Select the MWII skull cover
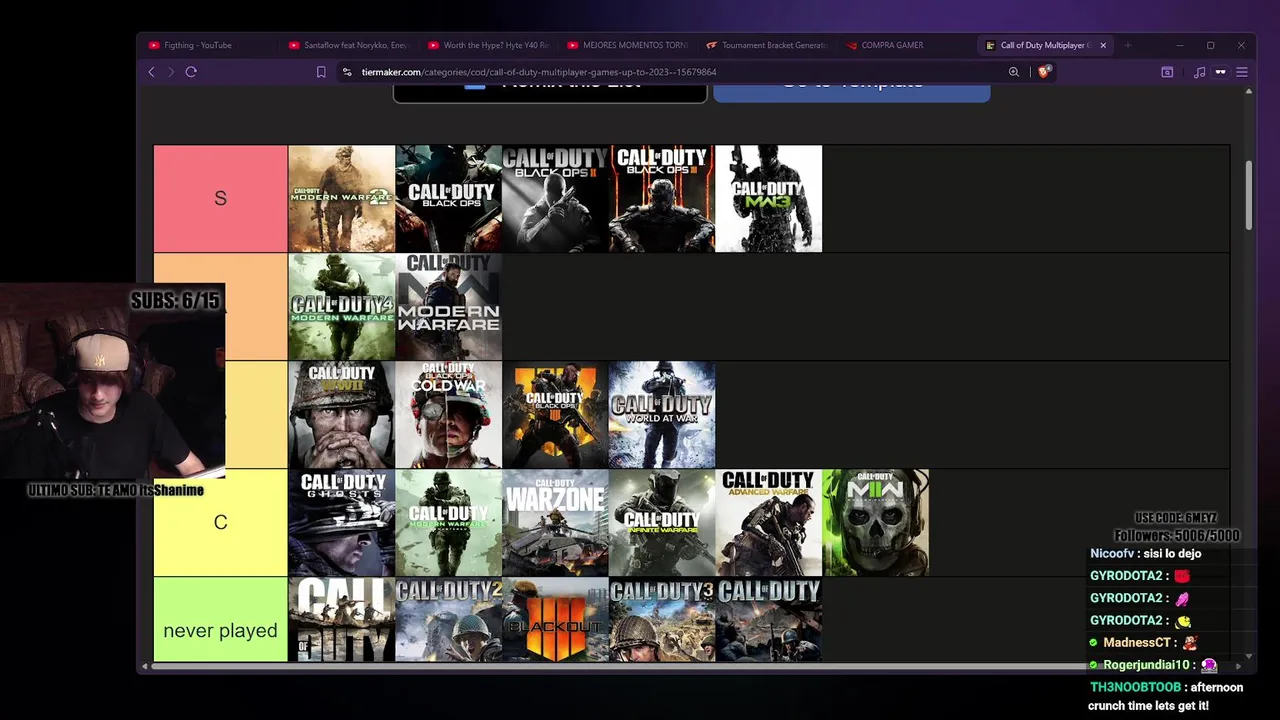The height and width of the screenshot is (720, 1280). click(x=876, y=522)
